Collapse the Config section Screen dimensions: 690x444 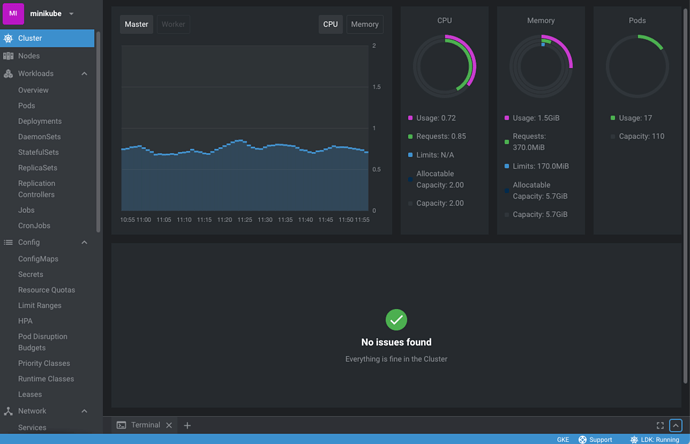point(84,242)
